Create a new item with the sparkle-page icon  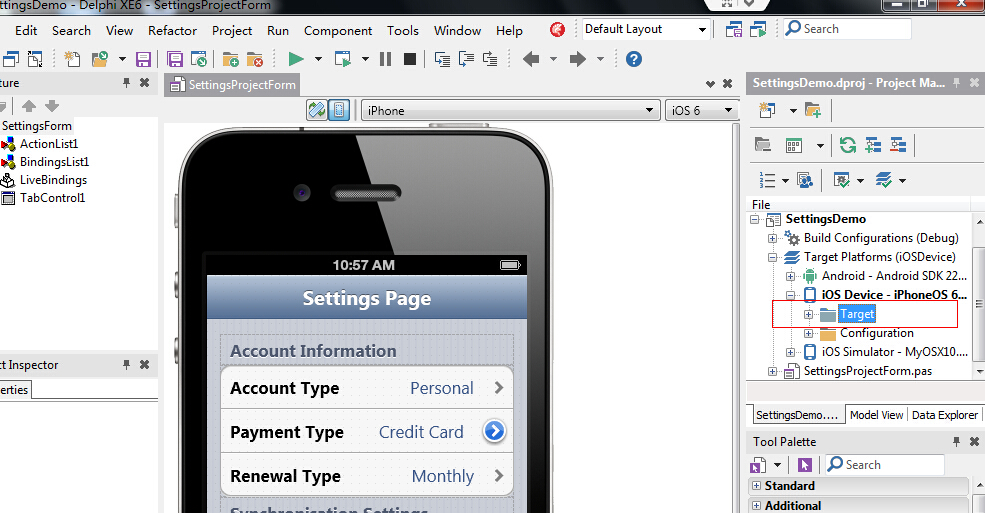pyautogui.click(x=73, y=59)
